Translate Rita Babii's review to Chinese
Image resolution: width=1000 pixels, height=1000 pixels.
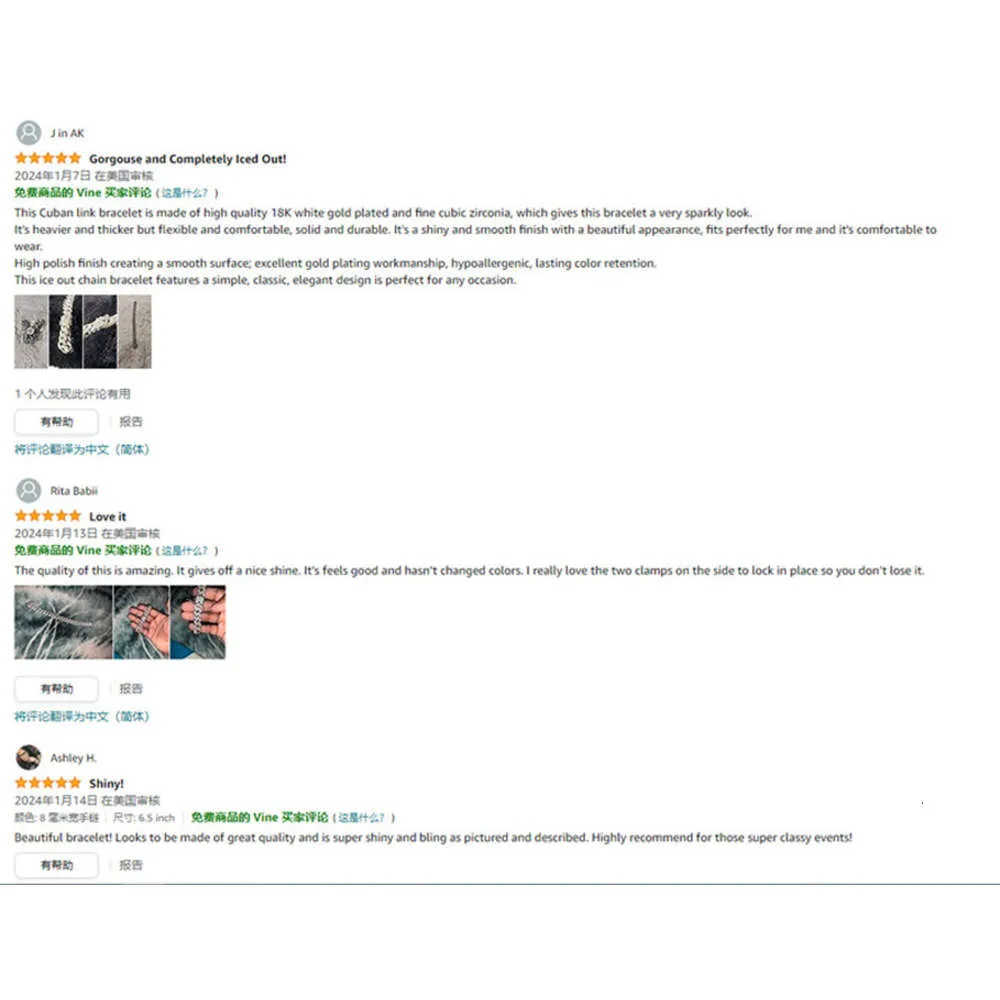click(82, 717)
